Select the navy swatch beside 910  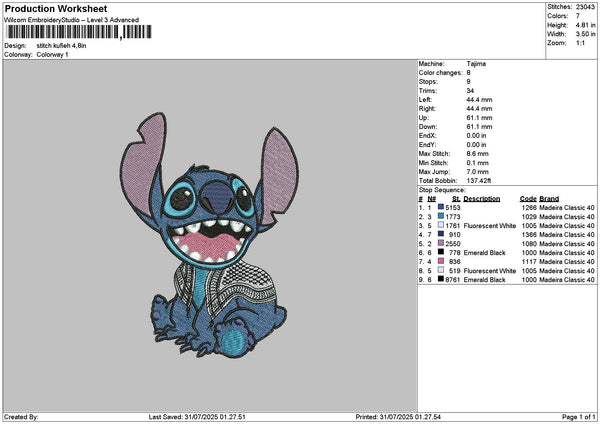(x=441, y=234)
